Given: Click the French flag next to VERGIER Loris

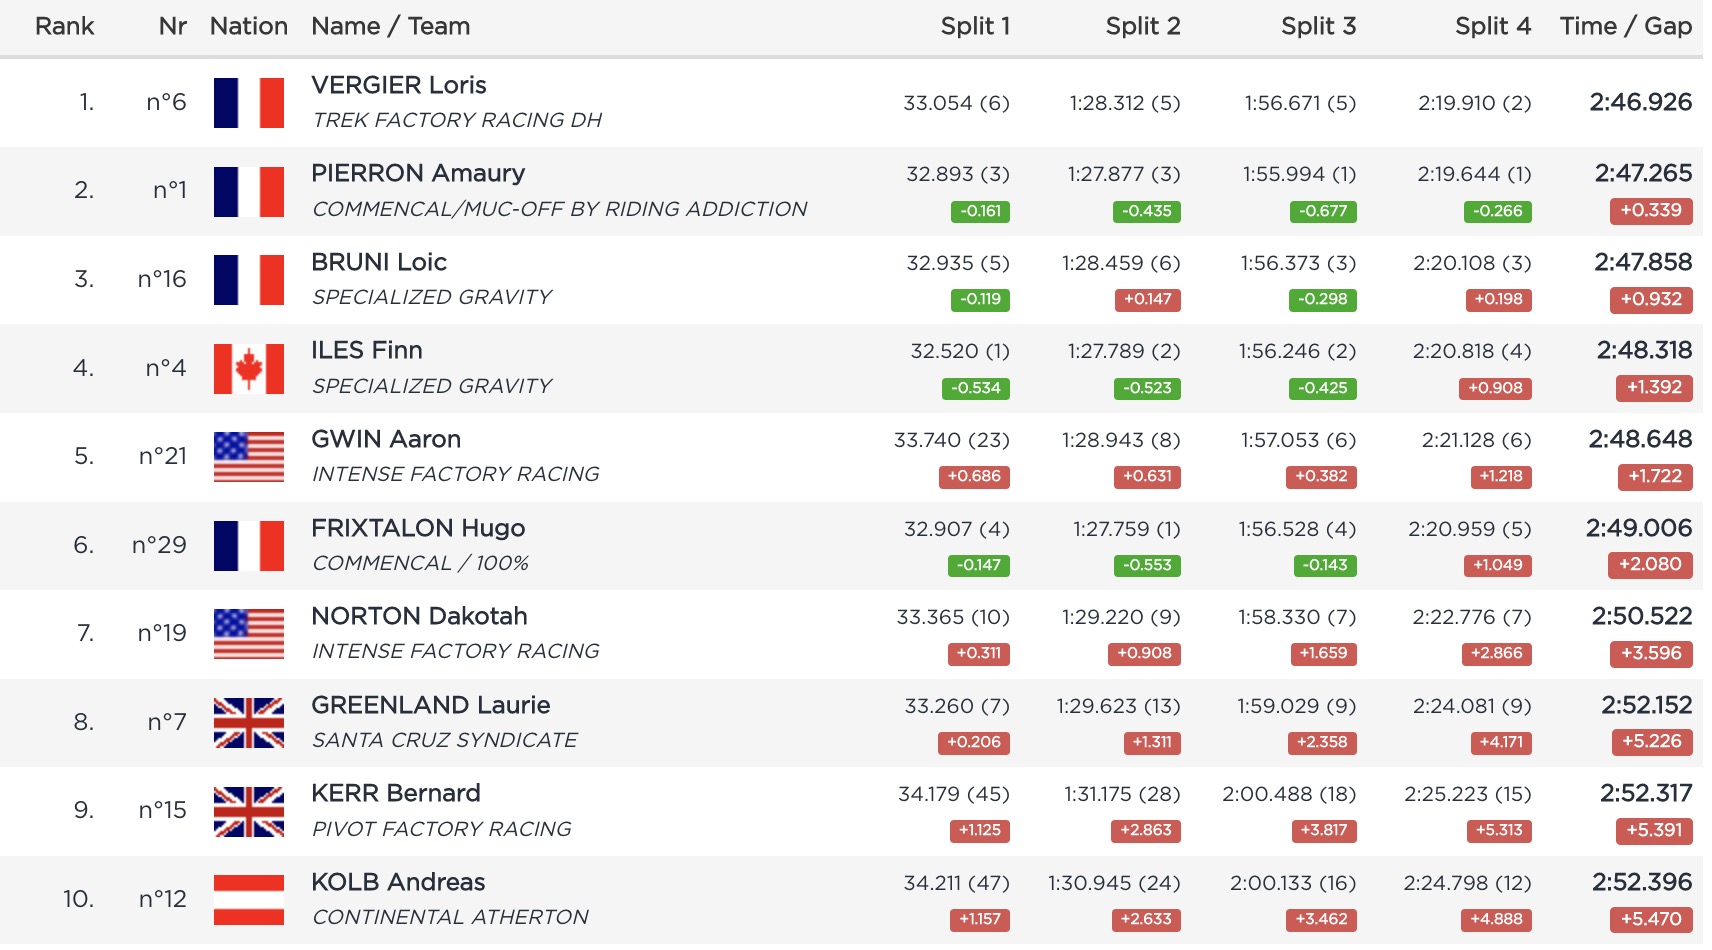Looking at the screenshot, I should coord(248,103).
